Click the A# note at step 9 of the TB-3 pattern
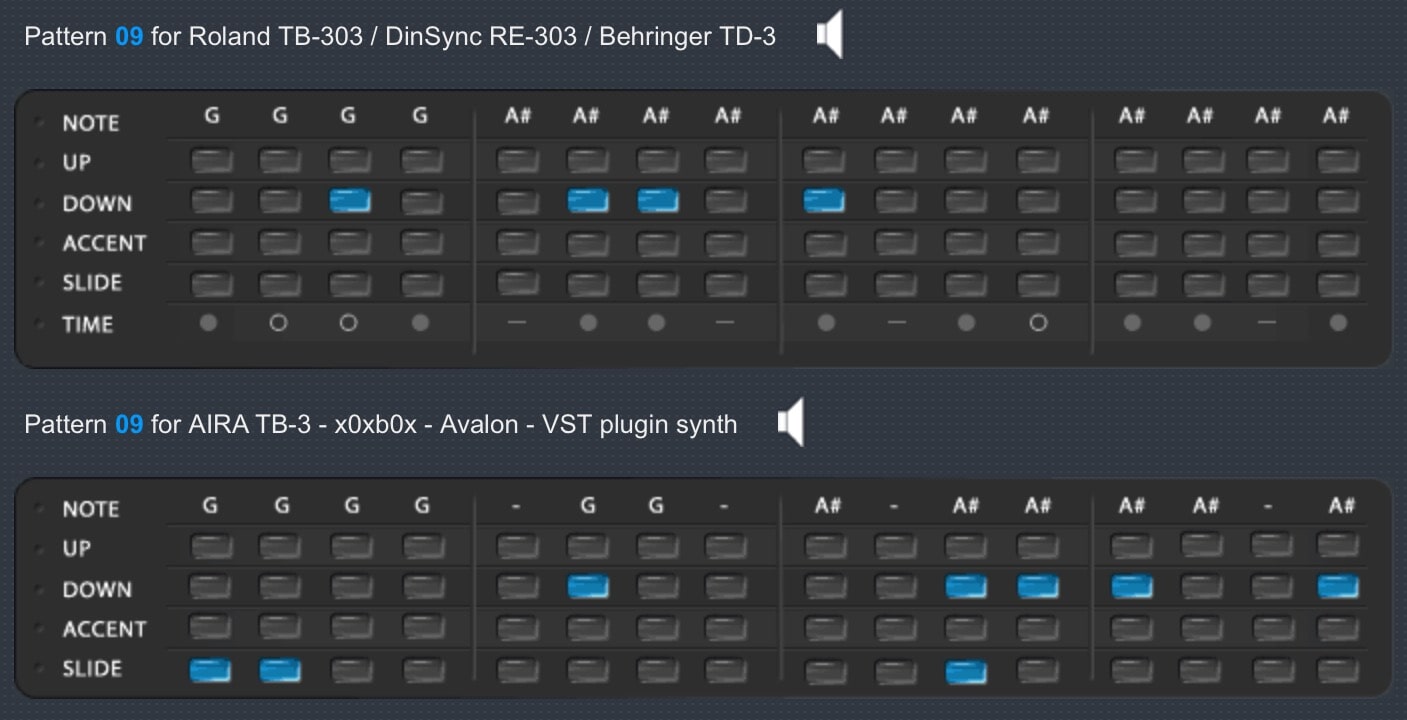 pyautogui.click(x=827, y=506)
